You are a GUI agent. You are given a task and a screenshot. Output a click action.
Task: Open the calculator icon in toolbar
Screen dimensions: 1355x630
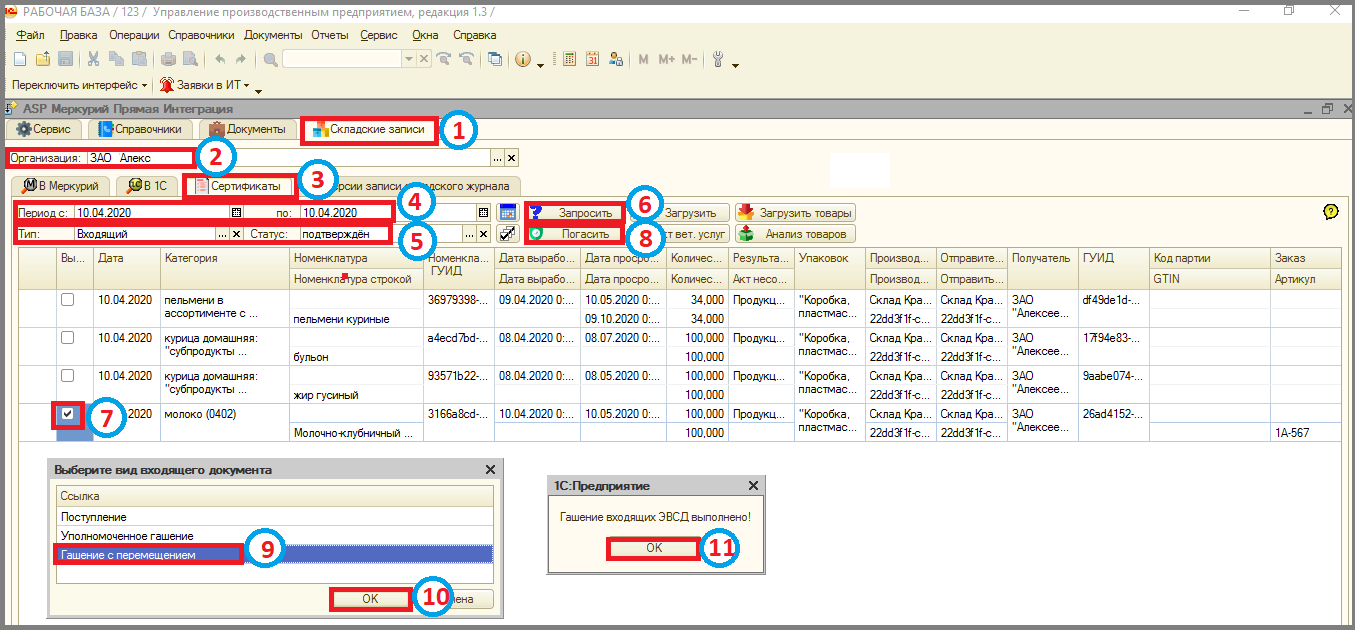(570, 59)
